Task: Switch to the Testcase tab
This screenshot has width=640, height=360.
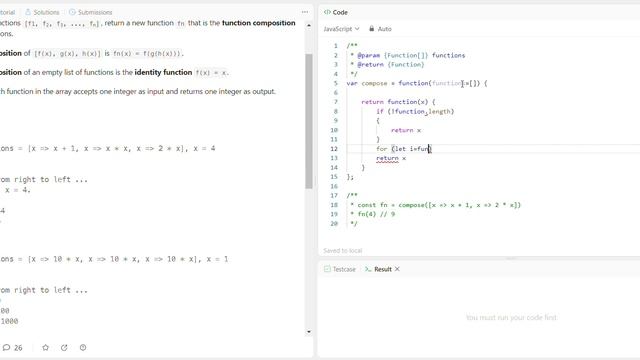Action: pyautogui.click(x=340, y=269)
